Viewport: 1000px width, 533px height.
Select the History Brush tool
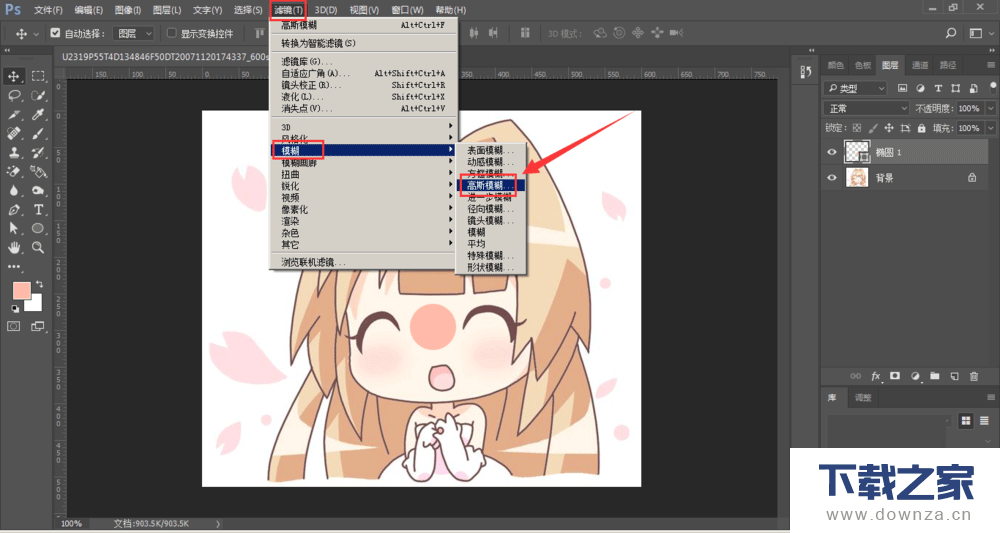[38, 153]
